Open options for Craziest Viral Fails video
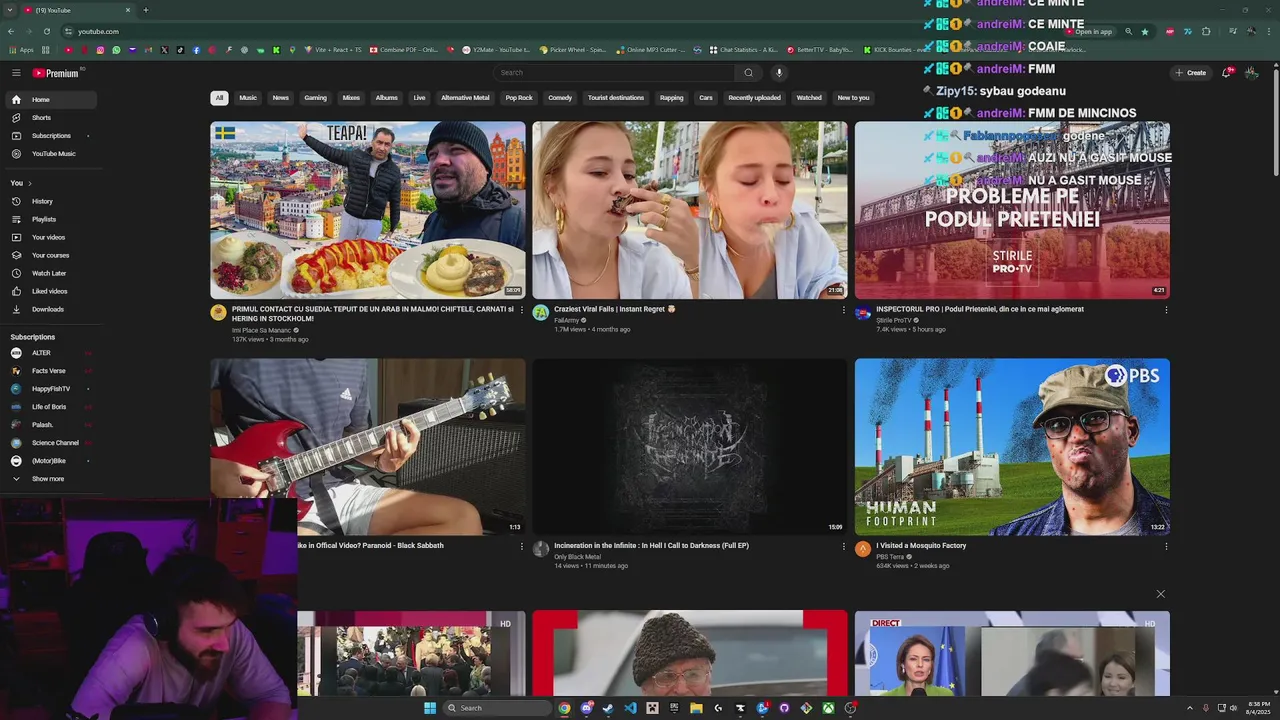The width and height of the screenshot is (1280, 720). [843, 310]
